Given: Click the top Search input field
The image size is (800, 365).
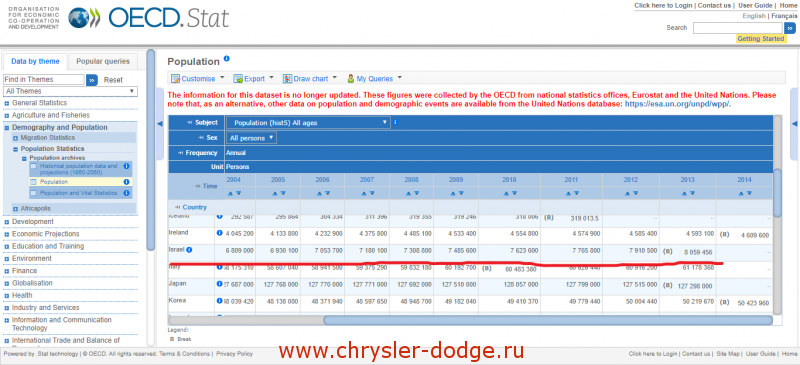Looking at the screenshot, I should pos(737,28).
